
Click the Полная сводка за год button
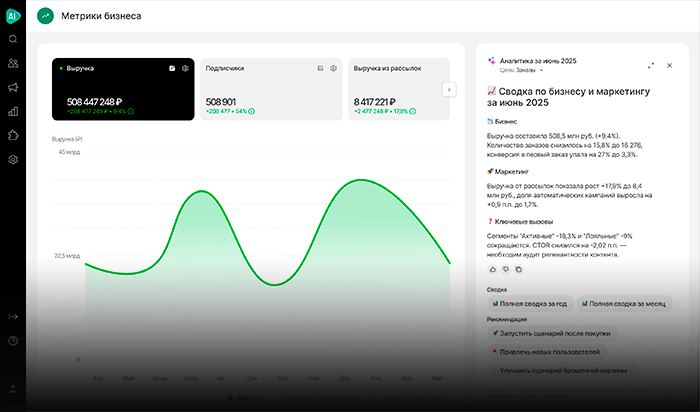click(532, 303)
